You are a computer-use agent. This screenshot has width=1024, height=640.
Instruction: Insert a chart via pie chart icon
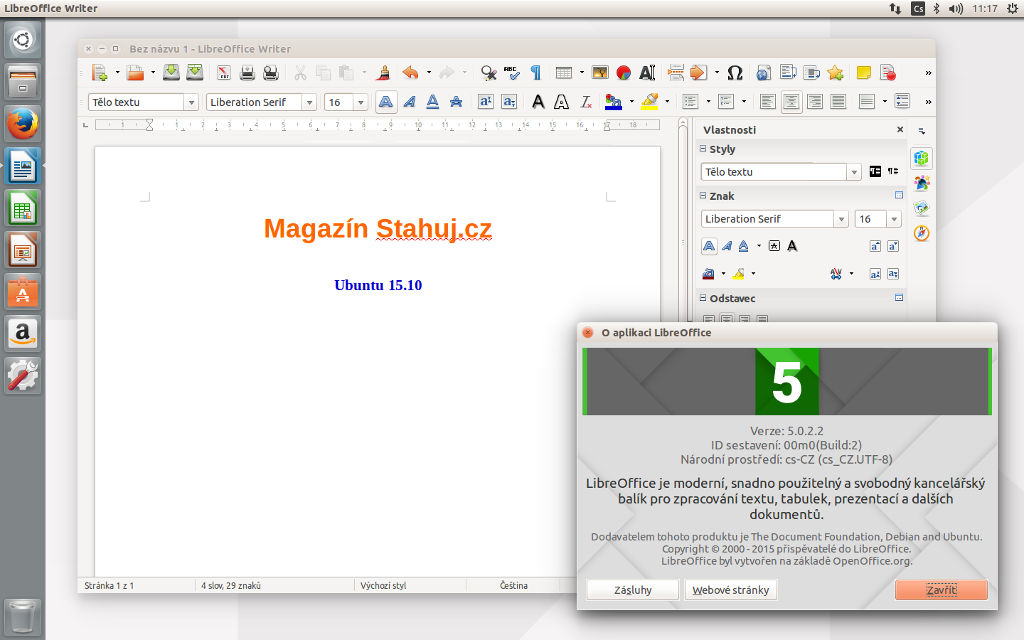624,72
